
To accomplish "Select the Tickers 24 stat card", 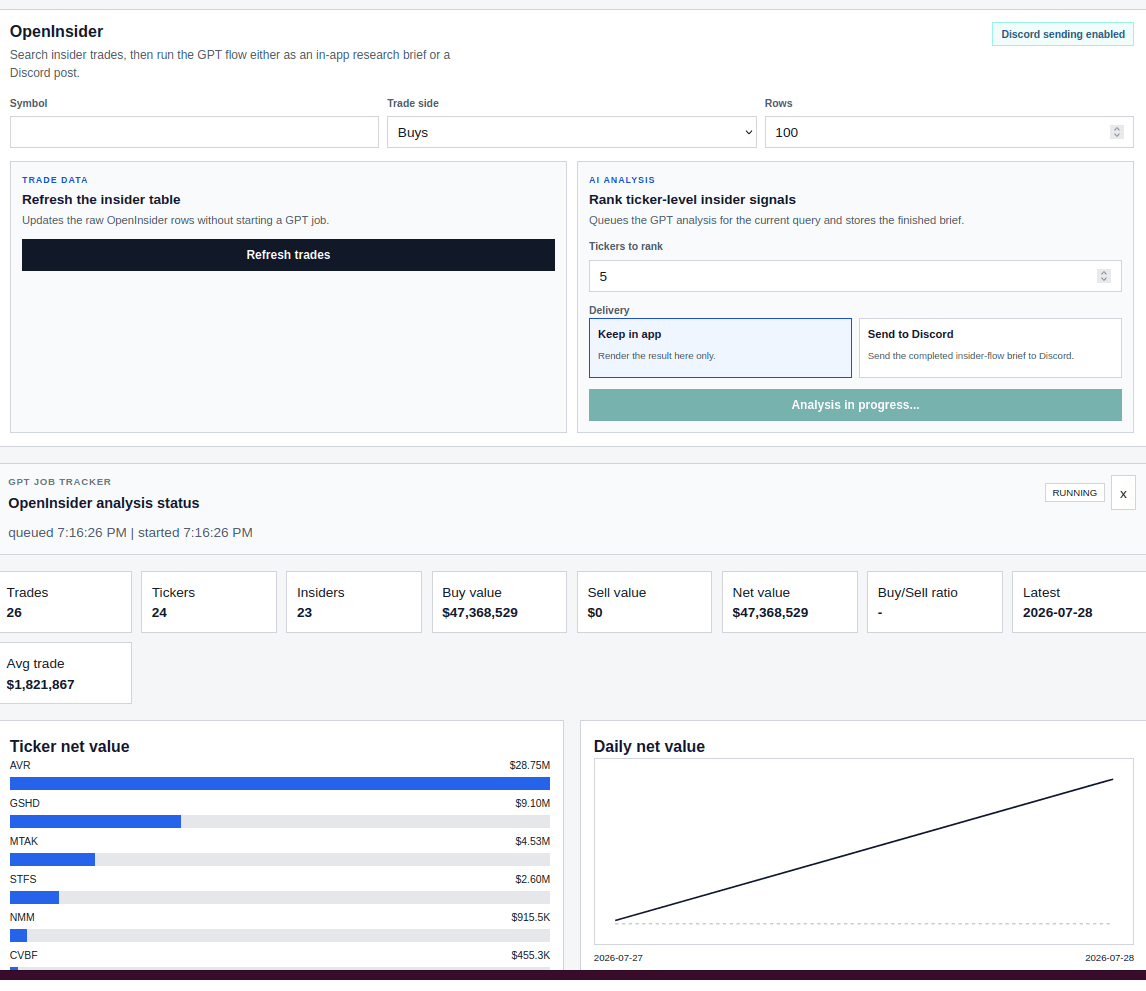I will 209,602.
